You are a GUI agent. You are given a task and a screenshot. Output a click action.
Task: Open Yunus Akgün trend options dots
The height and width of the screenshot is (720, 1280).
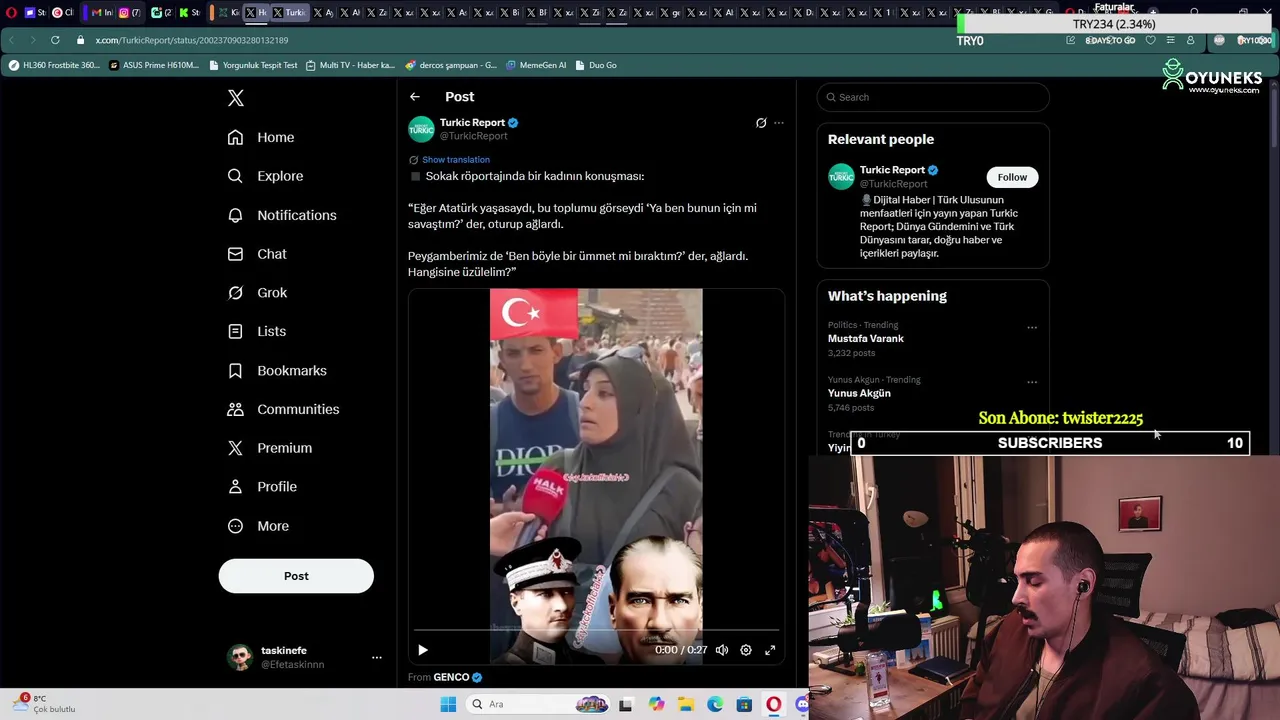(1032, 382)
